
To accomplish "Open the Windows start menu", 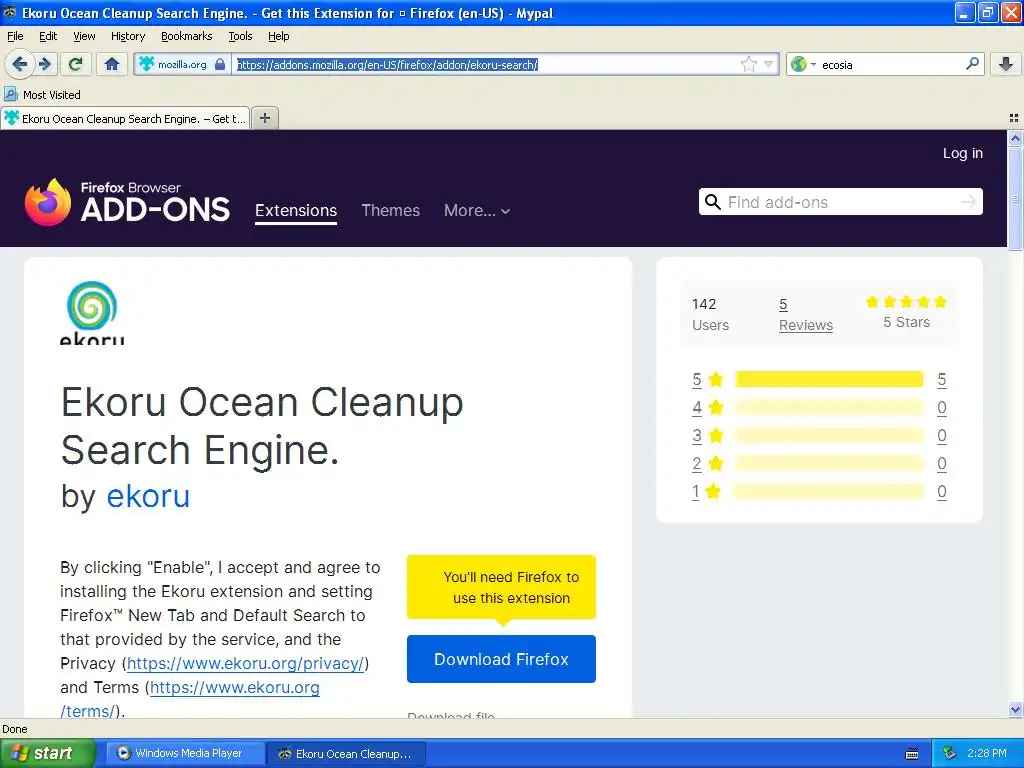I will coord(48,753).
